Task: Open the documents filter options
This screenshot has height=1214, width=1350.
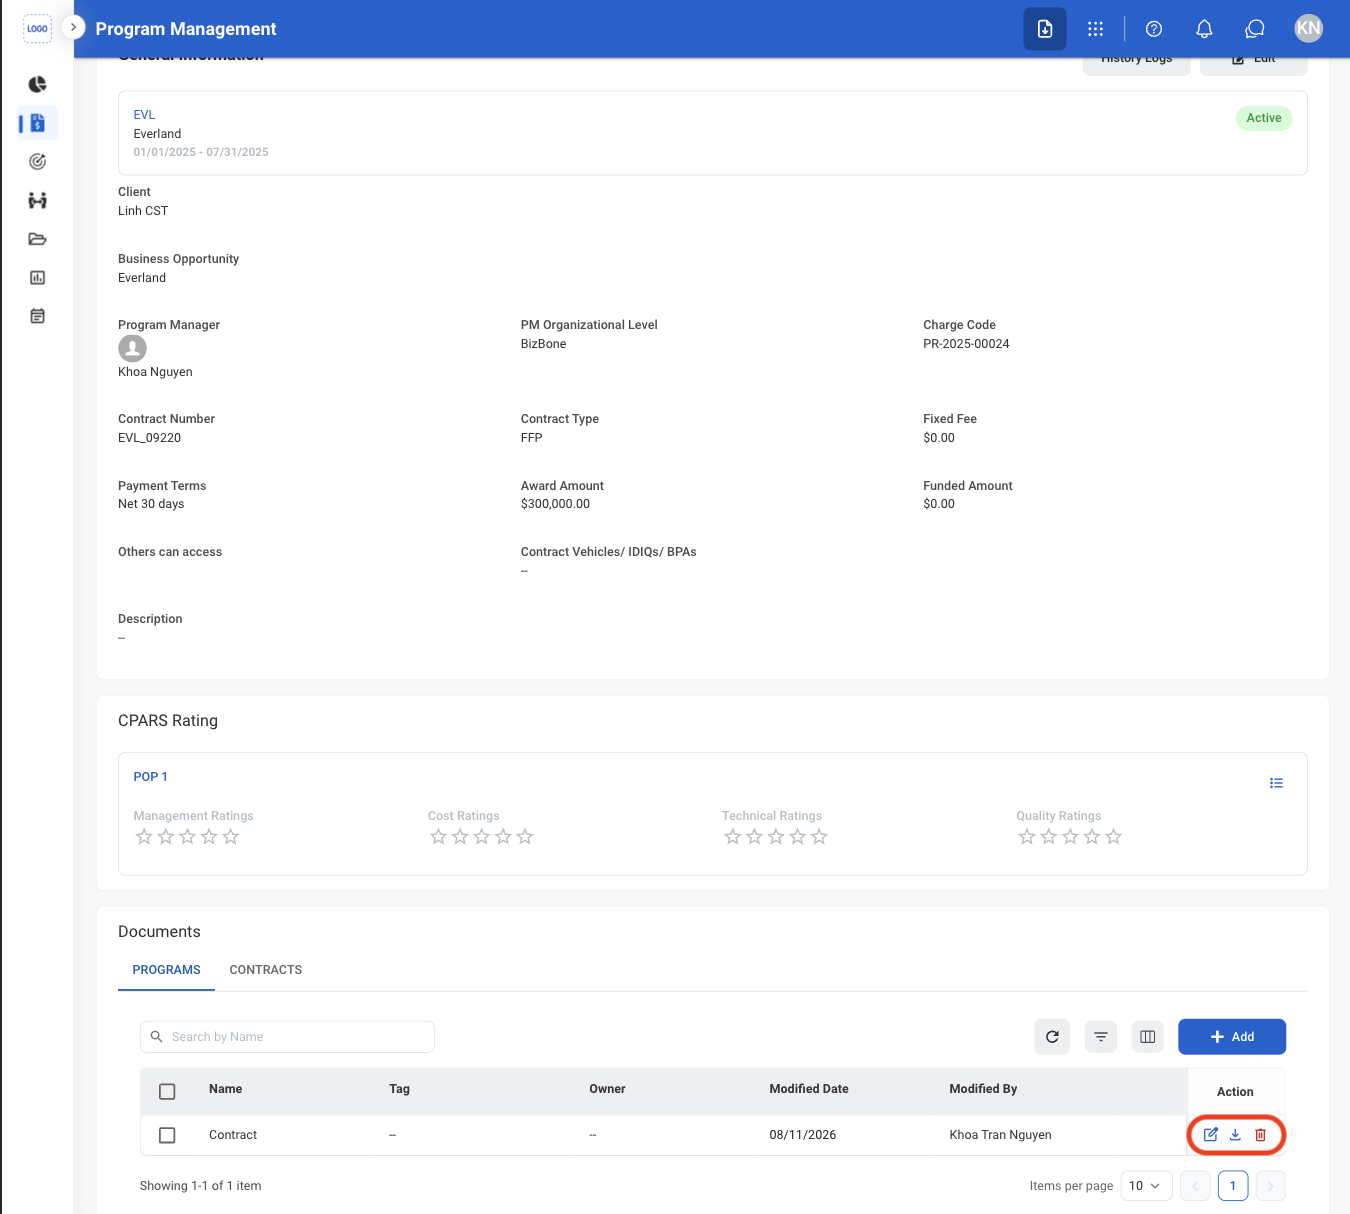Action: point(1100,1037)
